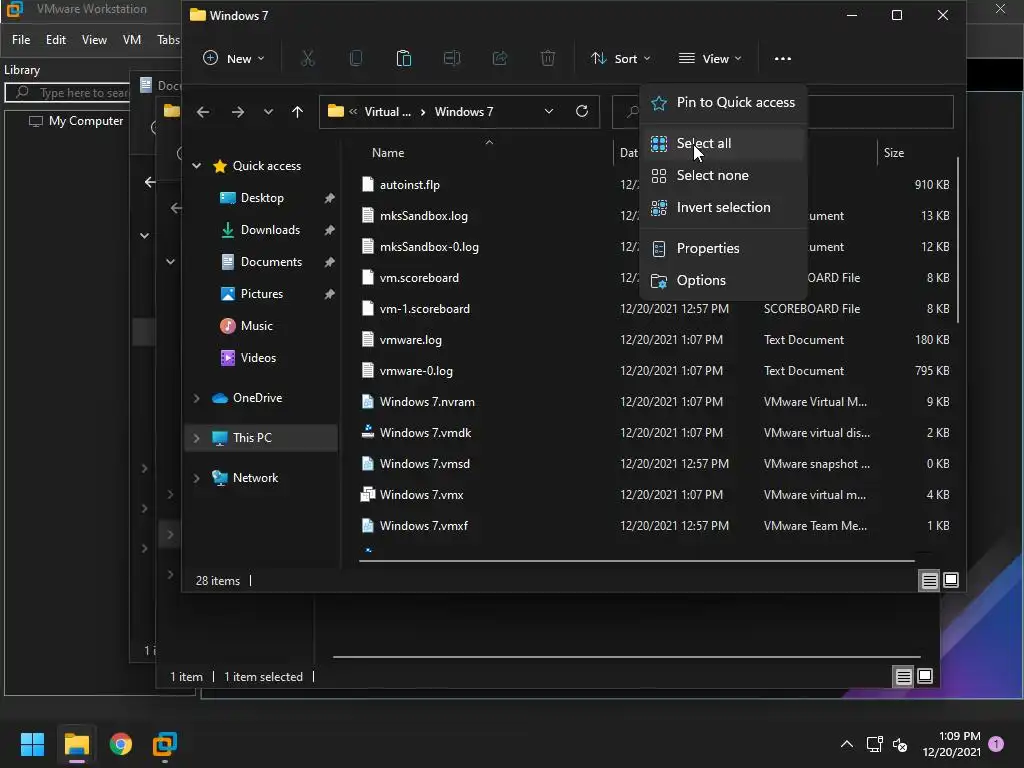
Task: Click the Rename icon in toolbar
Action: click(452, 59)
